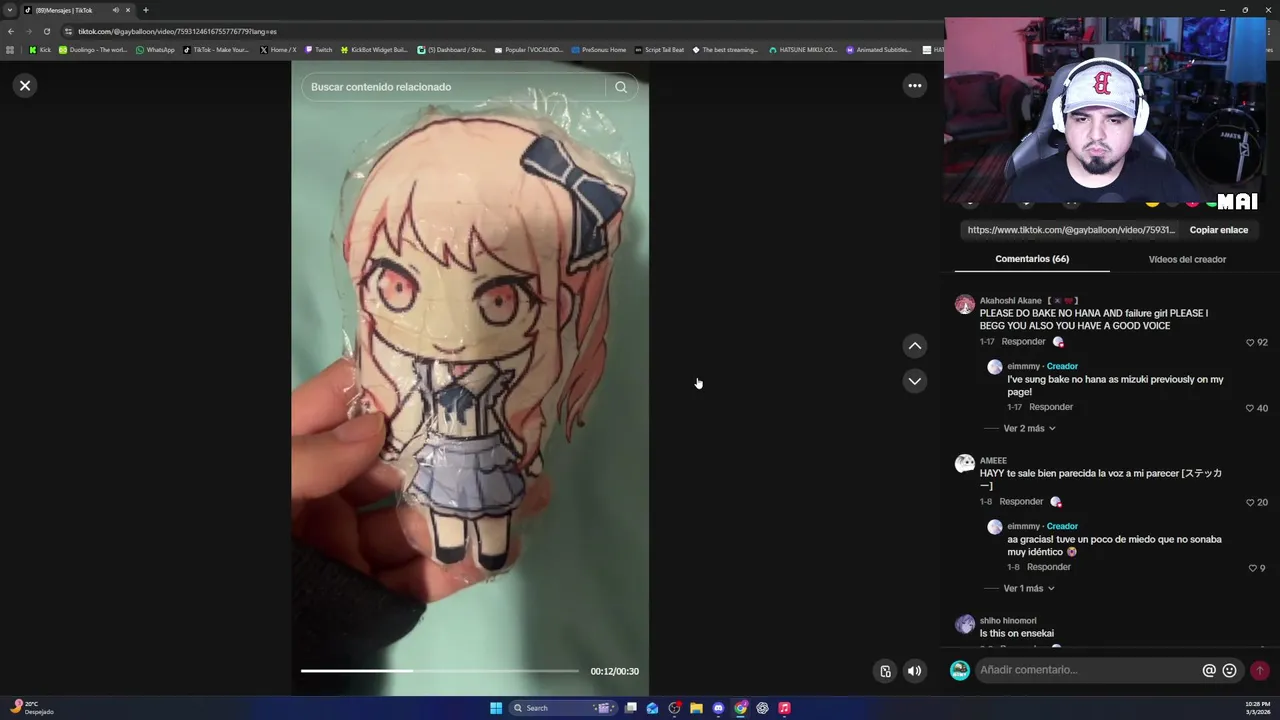Reply to Akahoshi Akane's comment via Responder
Screen dimensions: 1280x720
click(1023, 342)
